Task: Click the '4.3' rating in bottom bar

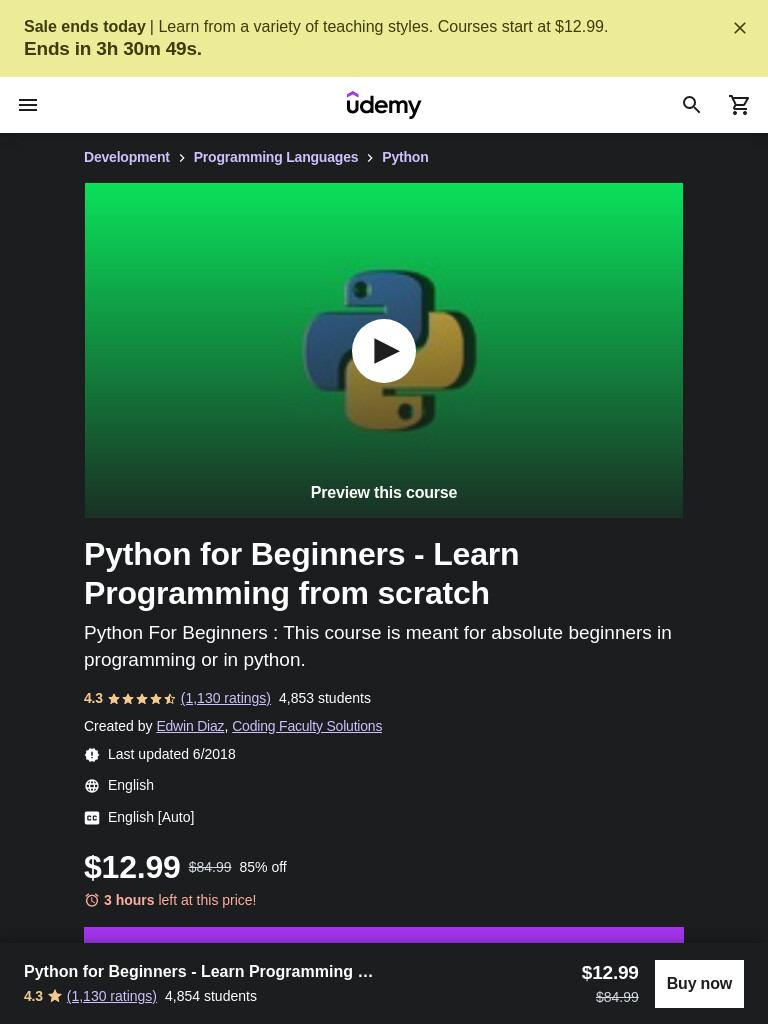Action: pyautogui.click(x=33, y=996)
